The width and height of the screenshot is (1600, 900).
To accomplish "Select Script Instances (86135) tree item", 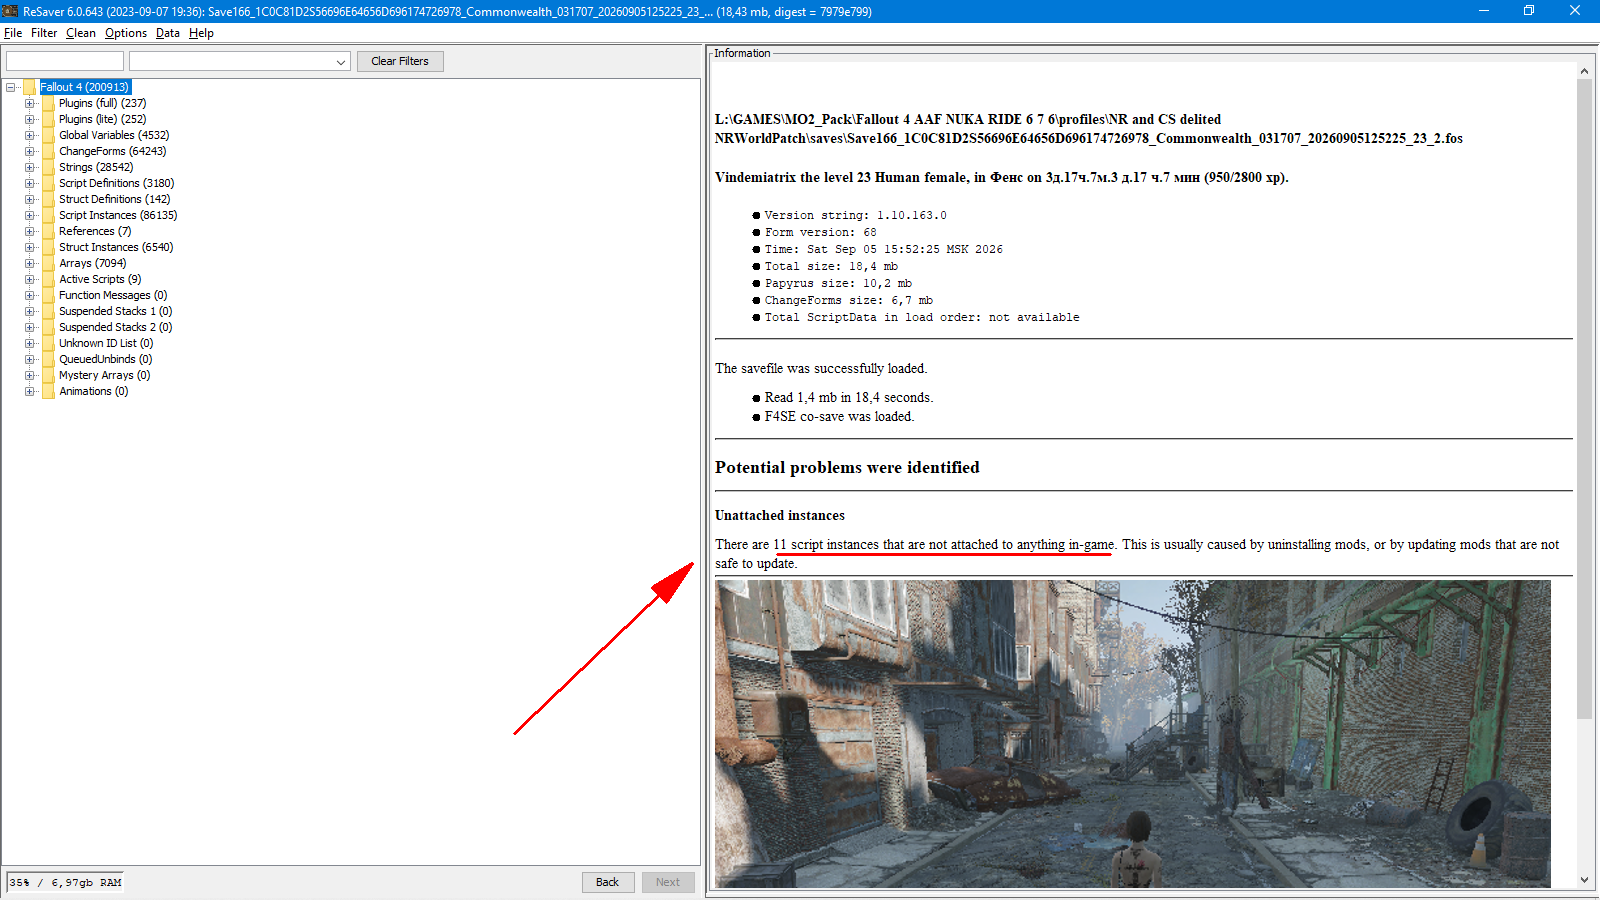I will coord(118,215).
